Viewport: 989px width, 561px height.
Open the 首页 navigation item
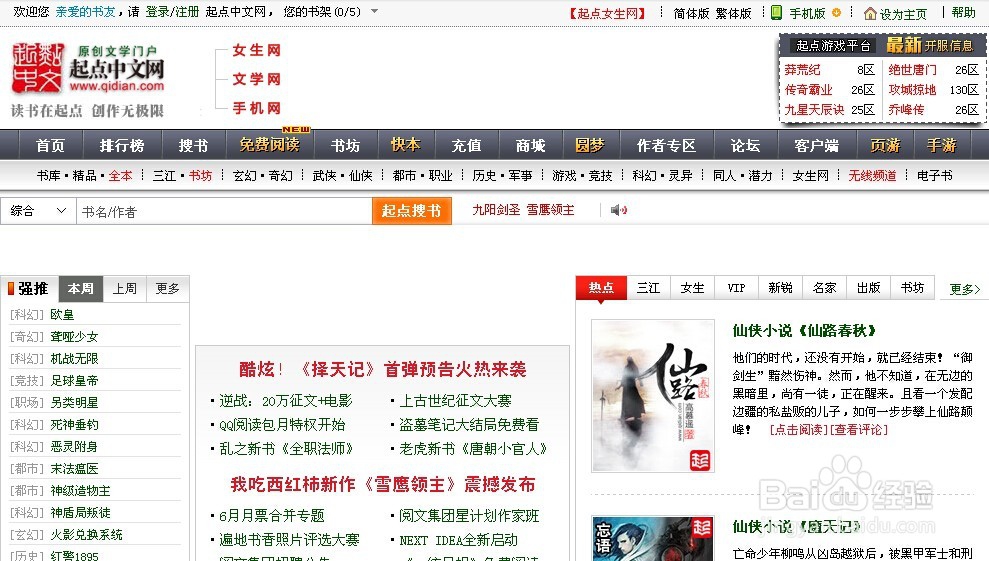(x=50, y=145)
